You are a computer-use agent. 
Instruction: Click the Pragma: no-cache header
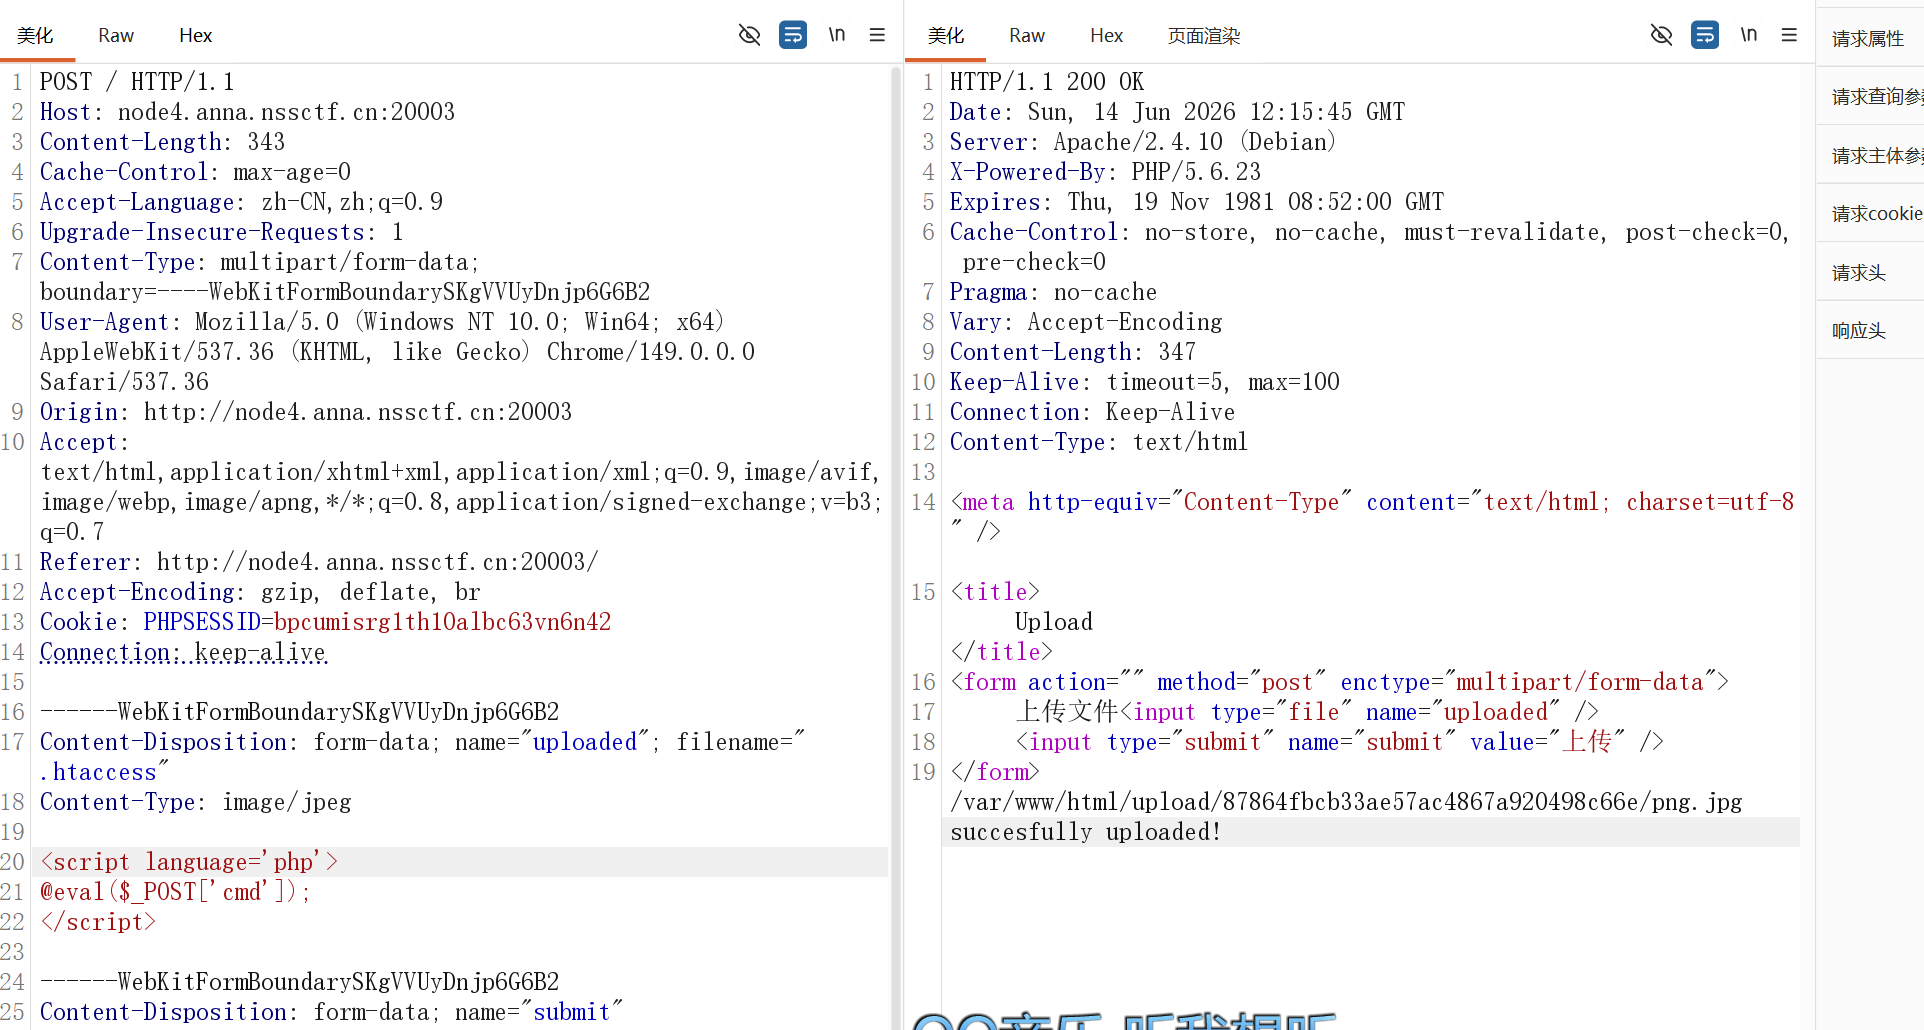[1053, 292]
